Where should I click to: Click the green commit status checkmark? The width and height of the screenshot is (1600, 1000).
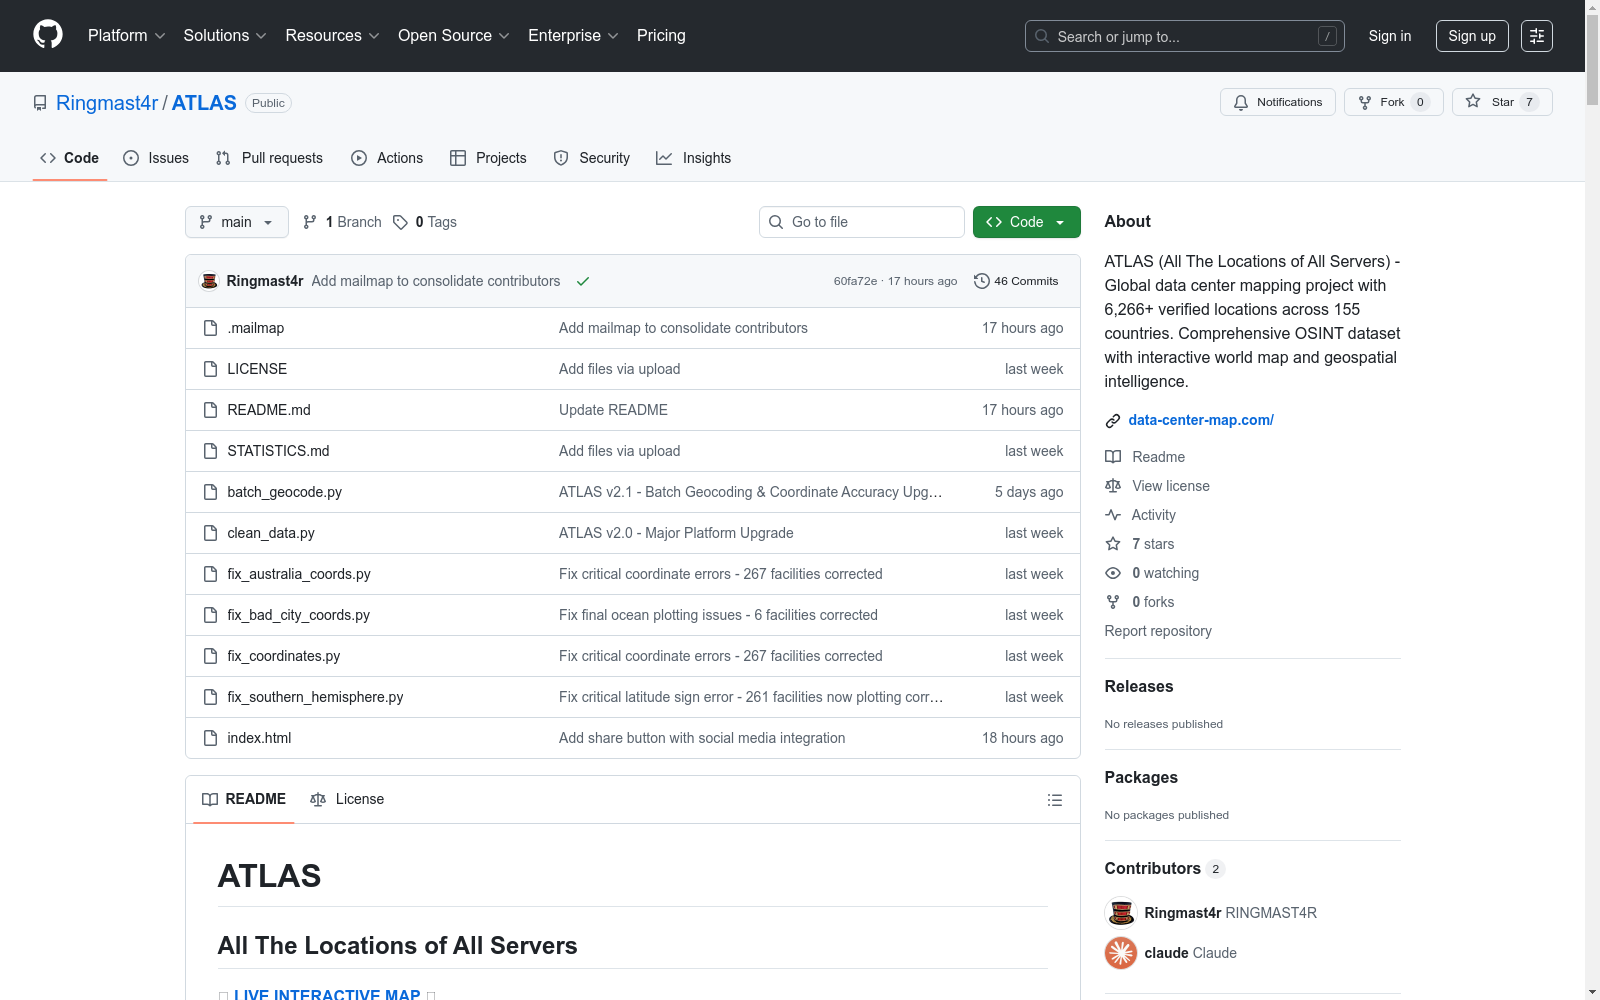click(583, 281)
